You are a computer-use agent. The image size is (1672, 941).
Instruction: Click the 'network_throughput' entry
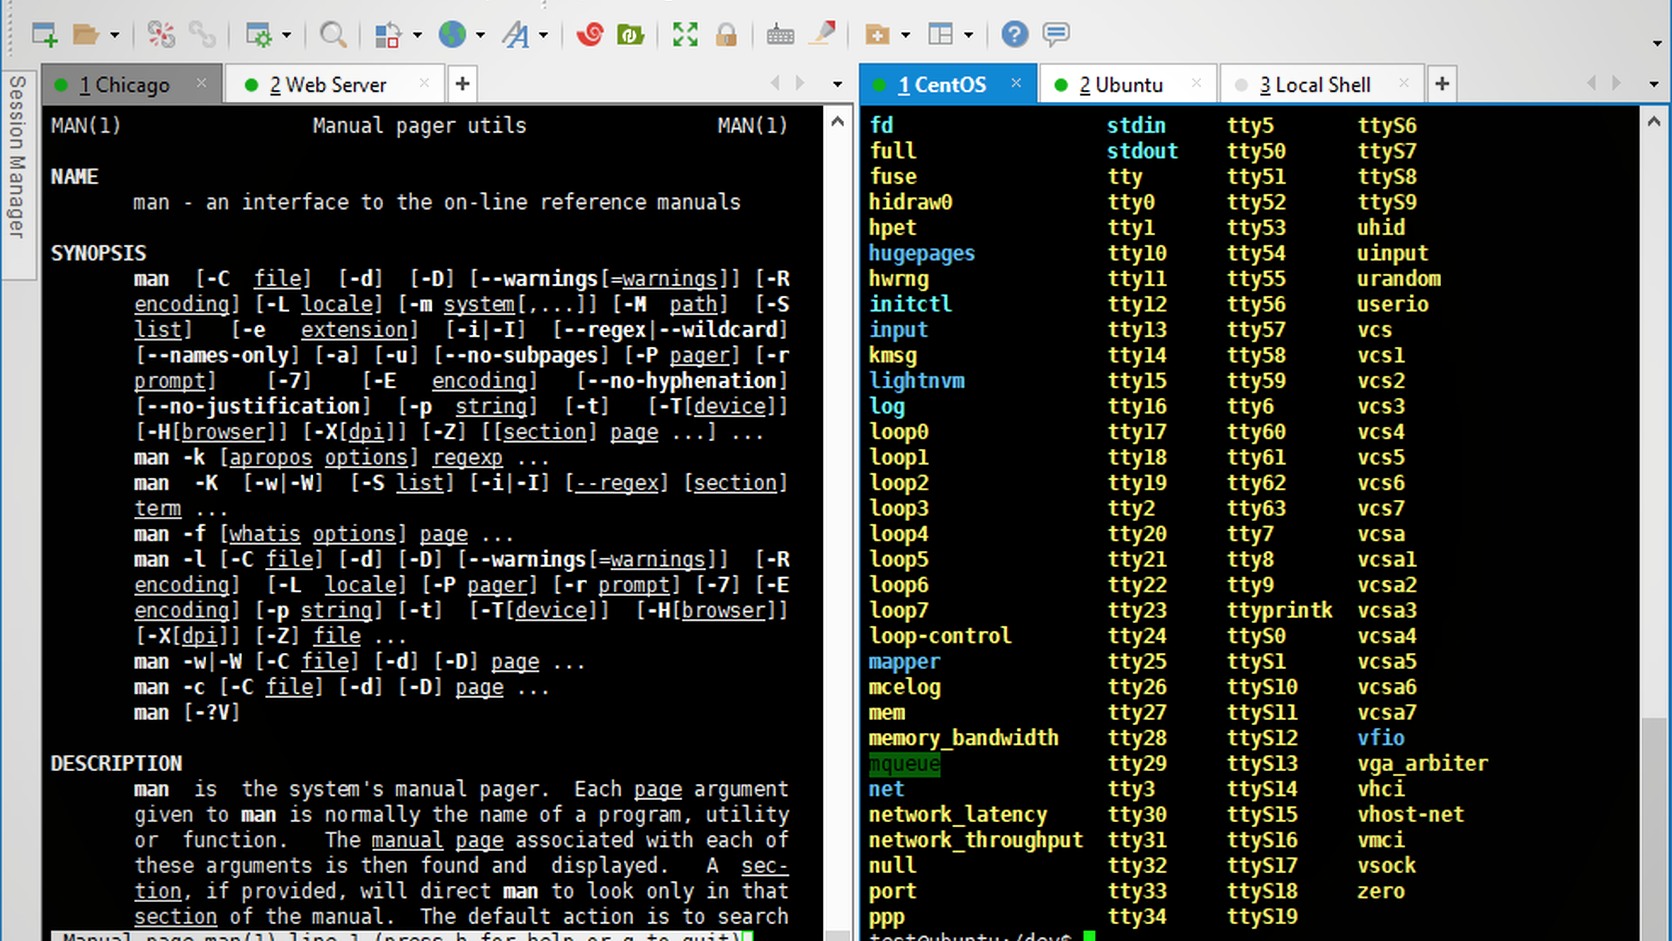point(975,841)
